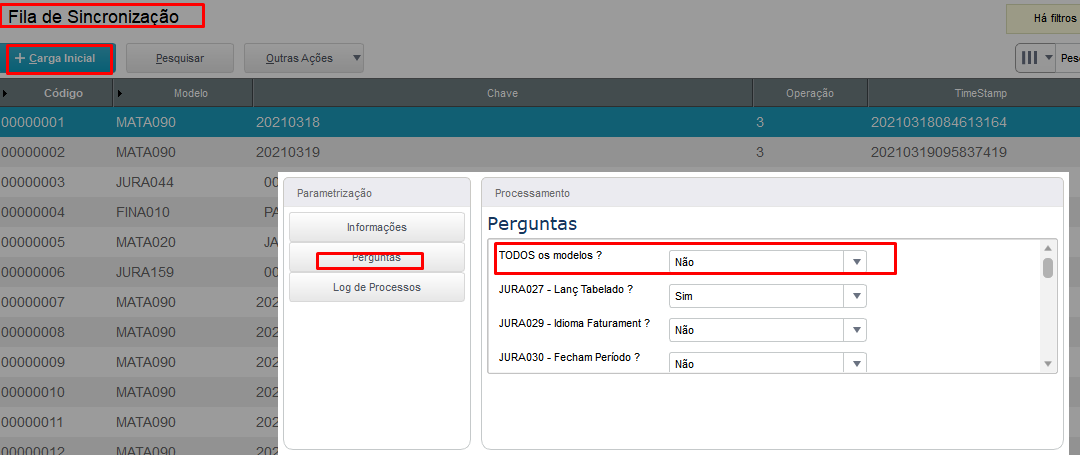Open the TODOS os modelos combo box

(x=768, y=262)
